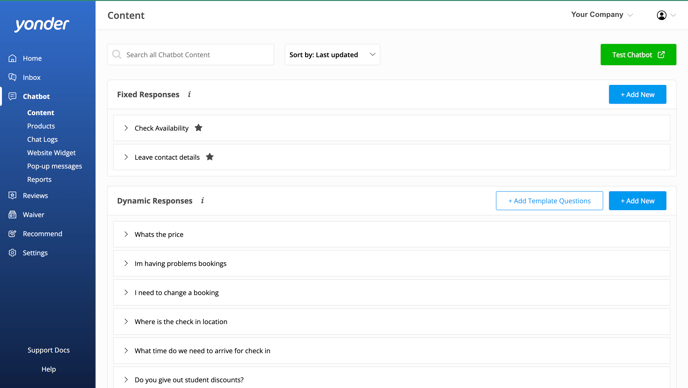Click the Fixed Responses info icon
This screenshot has height=388, width=688.
tap(190, 94)
